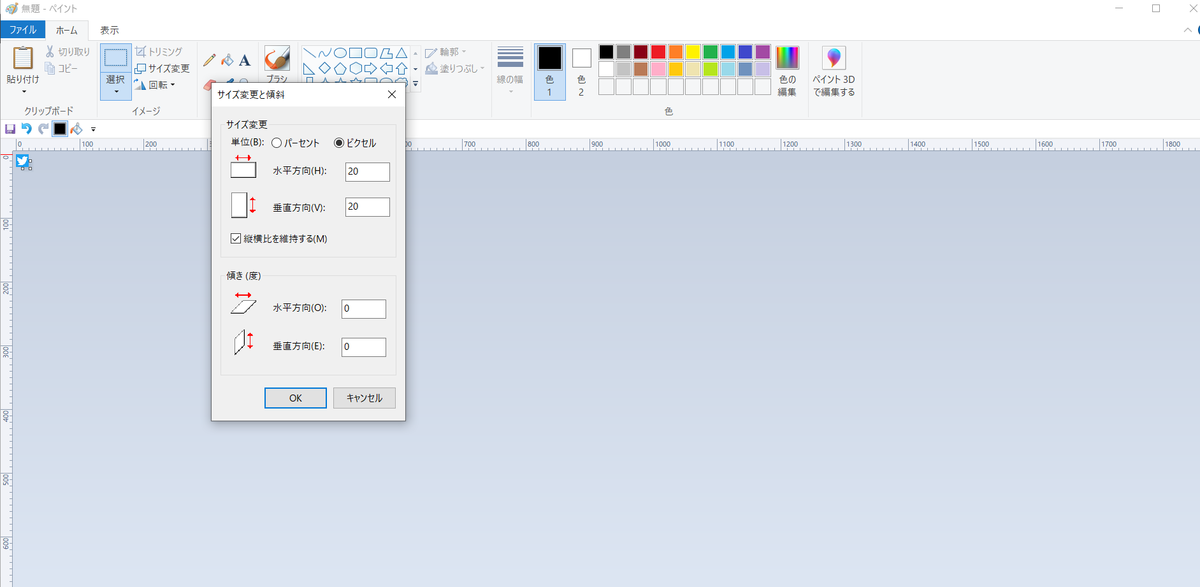Open Edit colors (色の編集)
This screenshot has width=1200, height=587.
(788, 70)
